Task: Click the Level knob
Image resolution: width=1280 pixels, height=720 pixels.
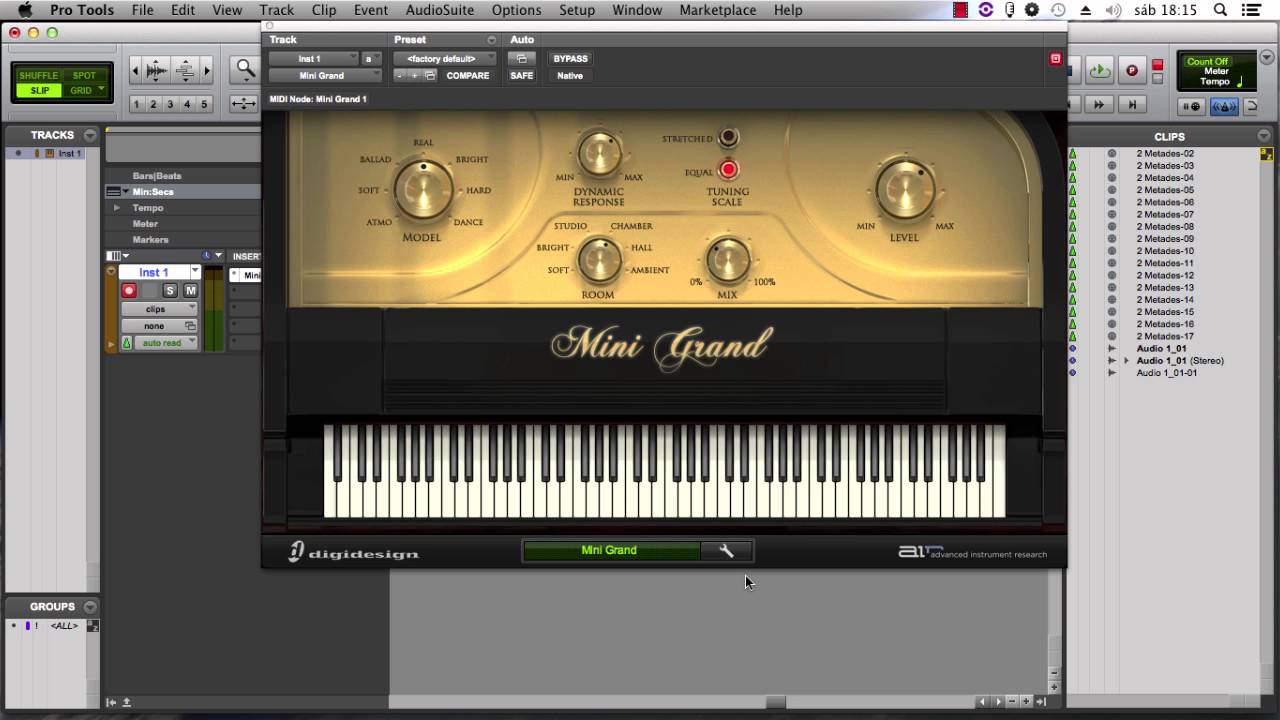Action: (x=904, y=189)
